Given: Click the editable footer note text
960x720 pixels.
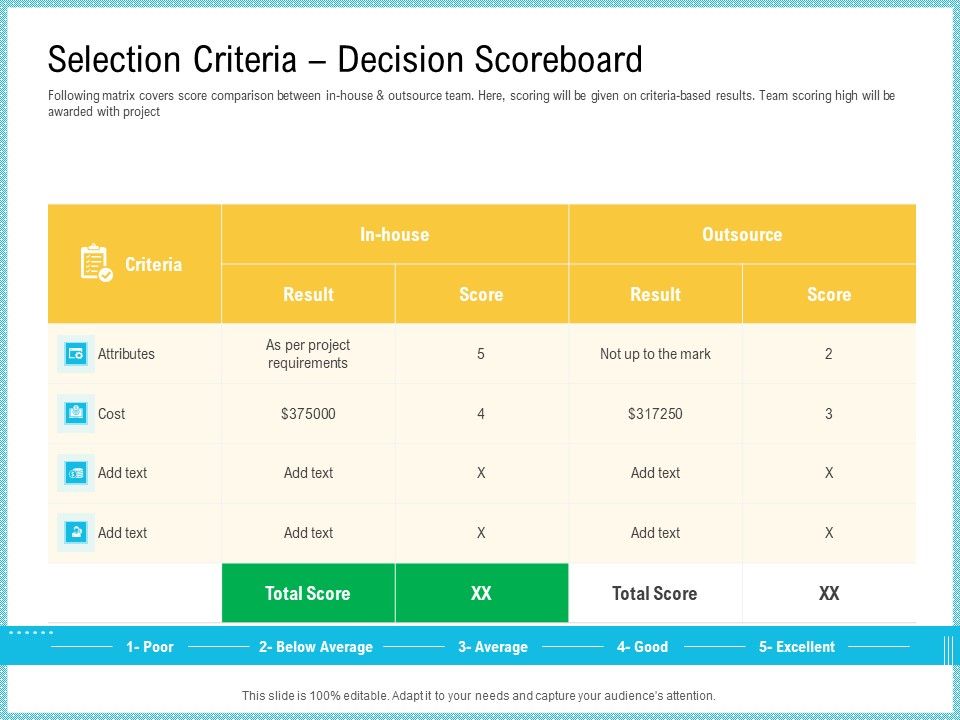Looking at the screenshot, I should (x=480, y=694).
